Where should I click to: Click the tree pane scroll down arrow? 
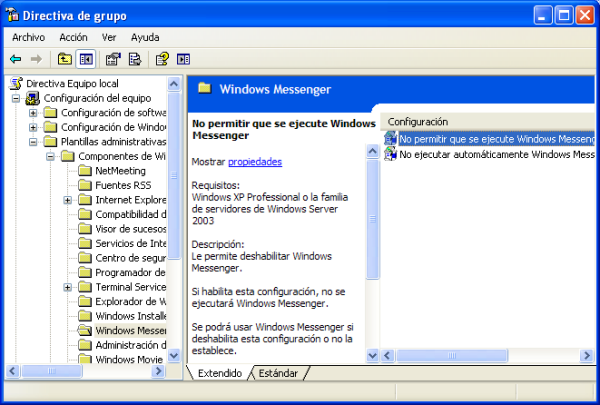tap(174, 357)
